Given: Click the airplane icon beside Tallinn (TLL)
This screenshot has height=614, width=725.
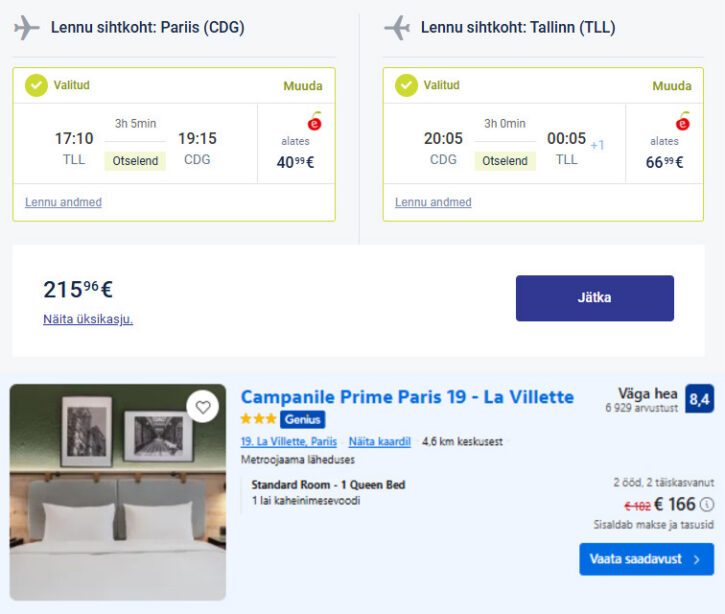Looking at the screenshot, I should (397, 28).
